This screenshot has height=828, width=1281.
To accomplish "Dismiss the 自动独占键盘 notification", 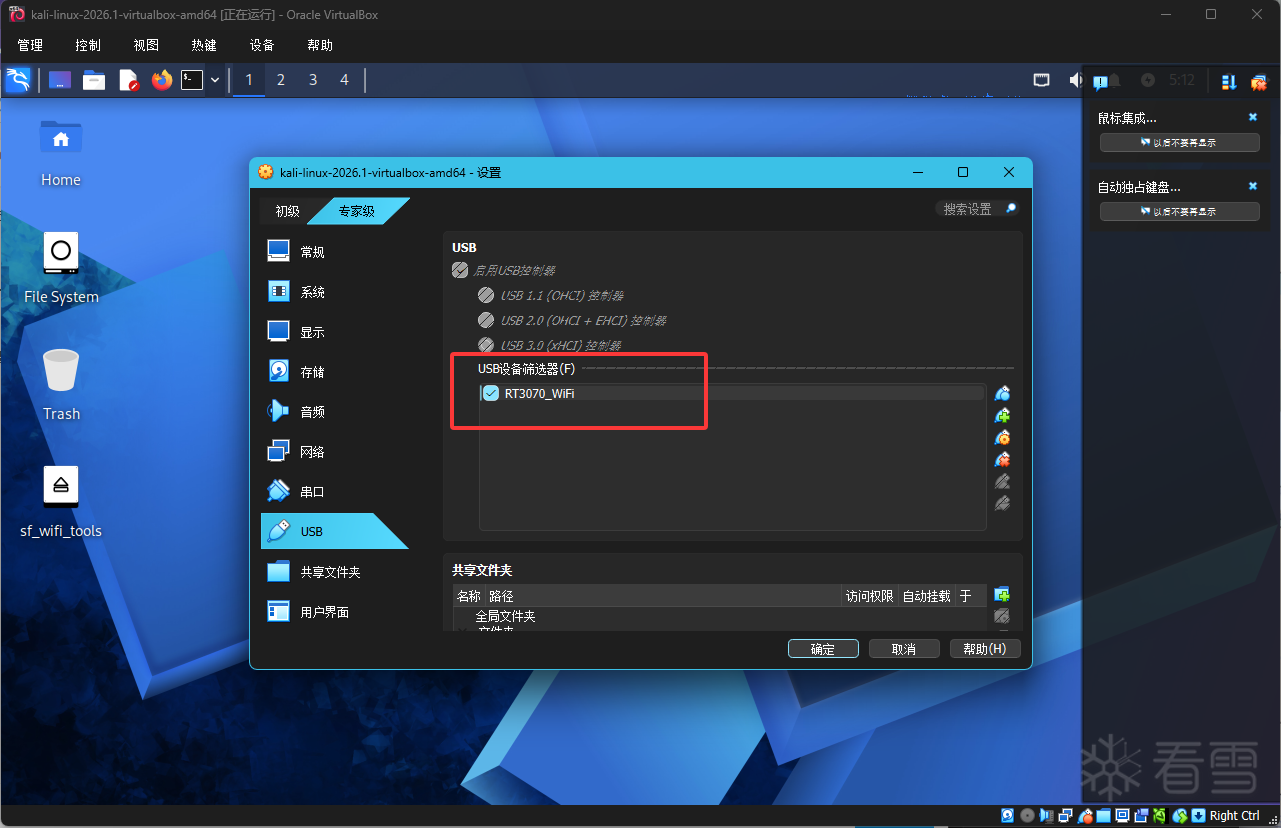I will click(1253, 186).
